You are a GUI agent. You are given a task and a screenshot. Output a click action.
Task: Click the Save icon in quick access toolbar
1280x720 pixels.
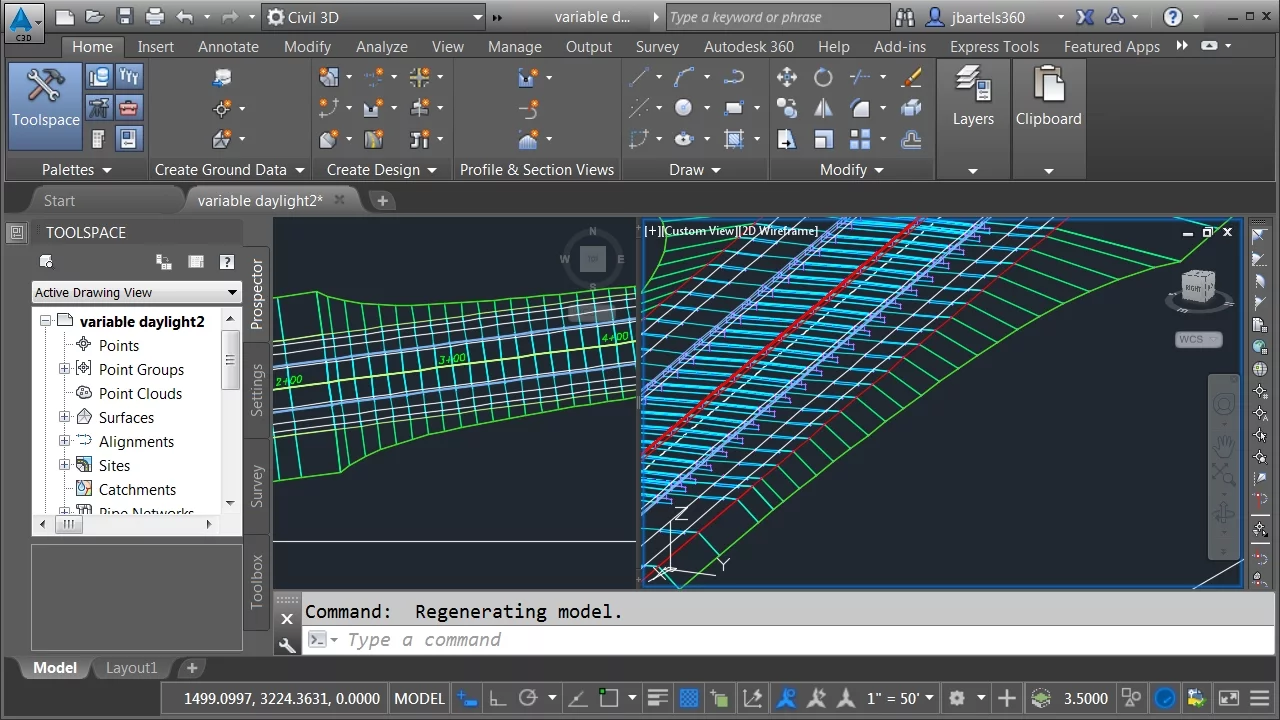pos(124,17)
